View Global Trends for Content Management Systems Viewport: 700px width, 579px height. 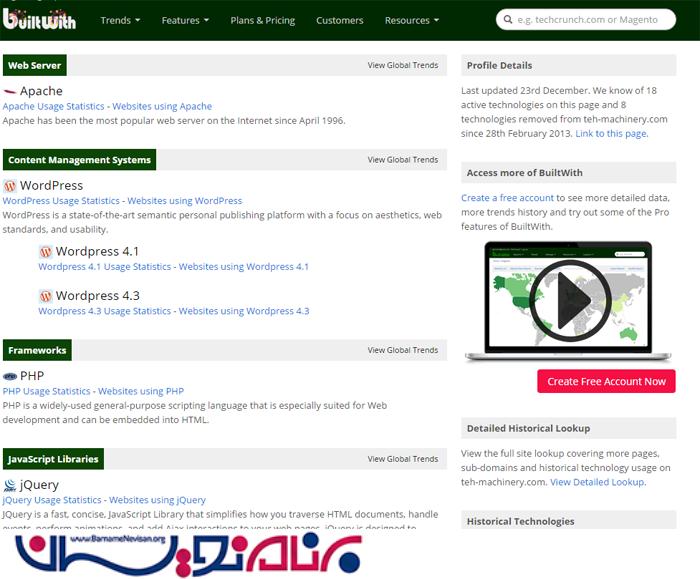(x=403, y=160)
